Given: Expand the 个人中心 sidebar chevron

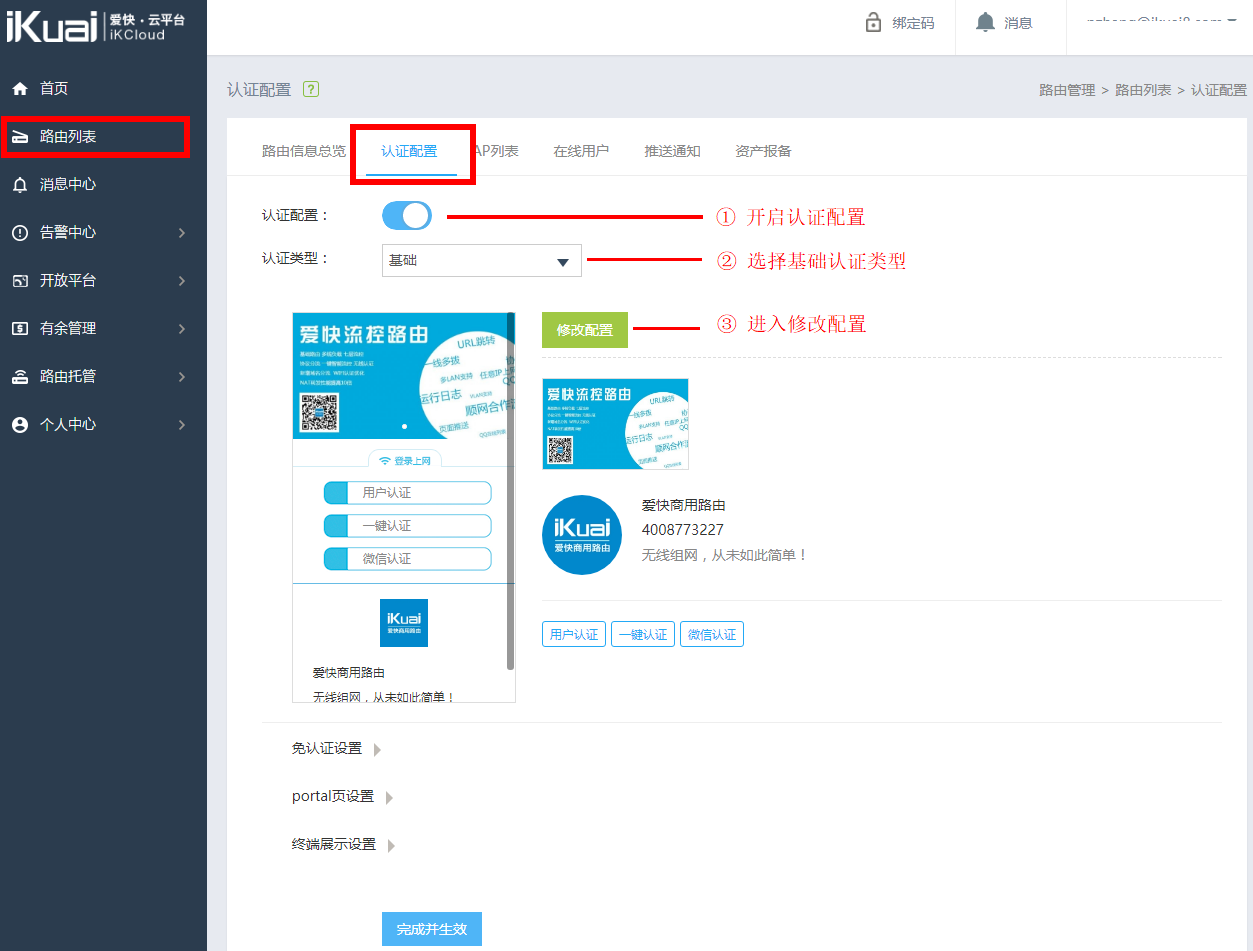Looking at the screenshot, I should (x=182, y=425).
